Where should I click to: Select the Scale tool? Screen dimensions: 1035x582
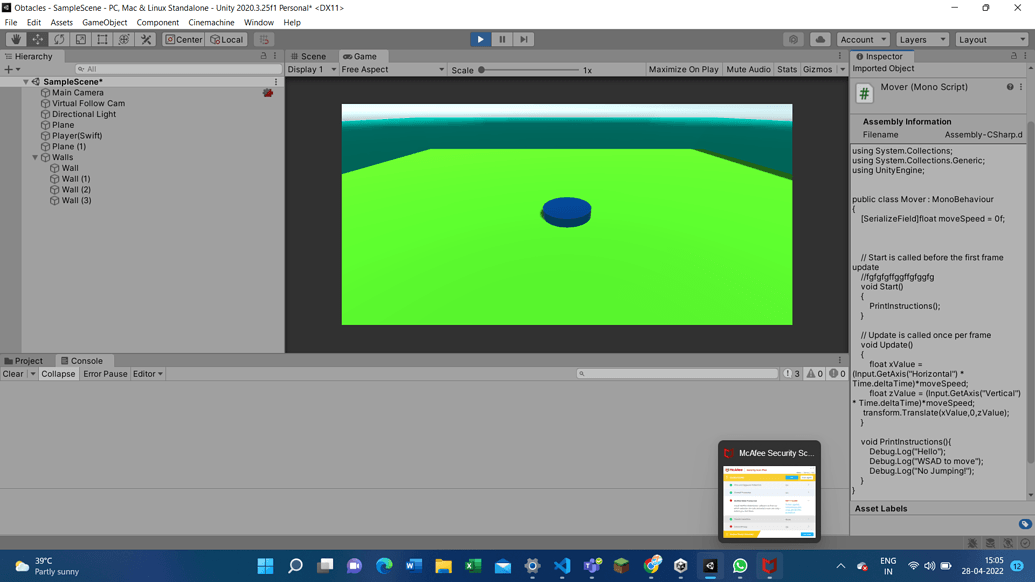[80, 39]
